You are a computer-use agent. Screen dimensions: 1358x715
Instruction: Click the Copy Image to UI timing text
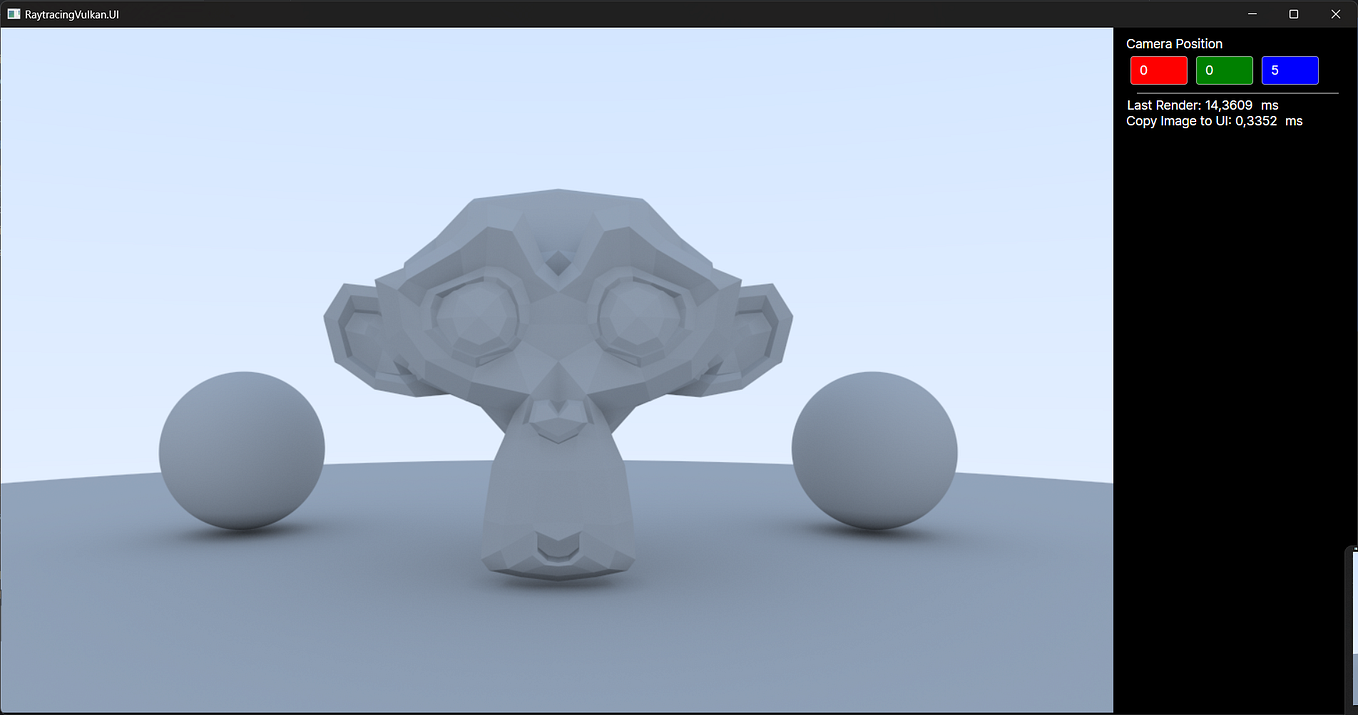point(1214,120)
